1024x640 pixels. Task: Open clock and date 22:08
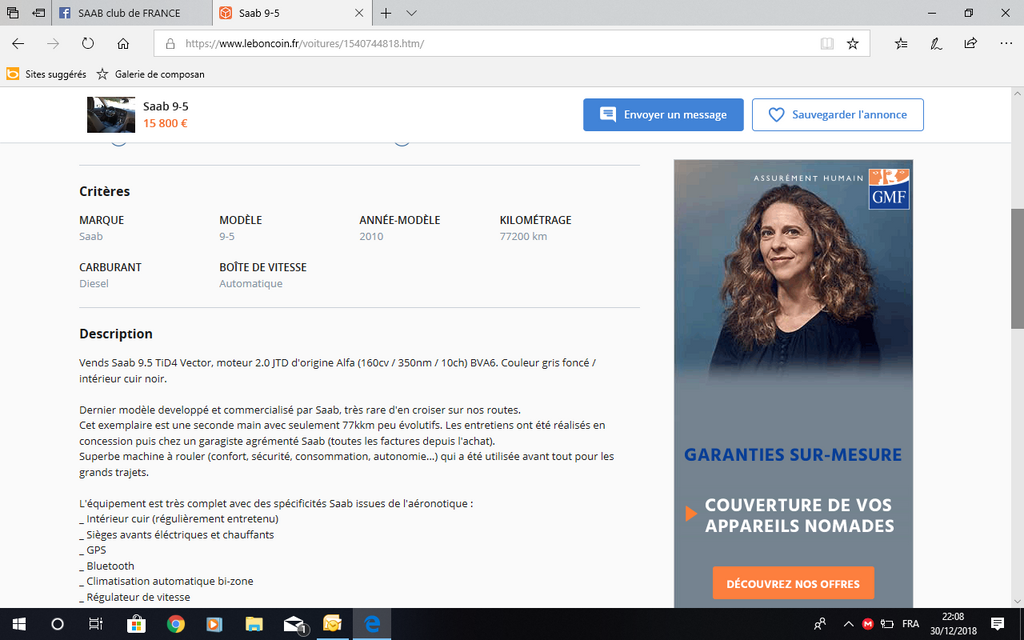pos(953,624)
